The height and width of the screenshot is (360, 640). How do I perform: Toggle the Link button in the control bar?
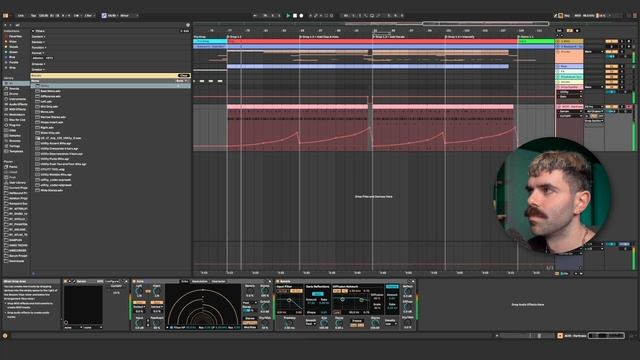tap(21, 16)
